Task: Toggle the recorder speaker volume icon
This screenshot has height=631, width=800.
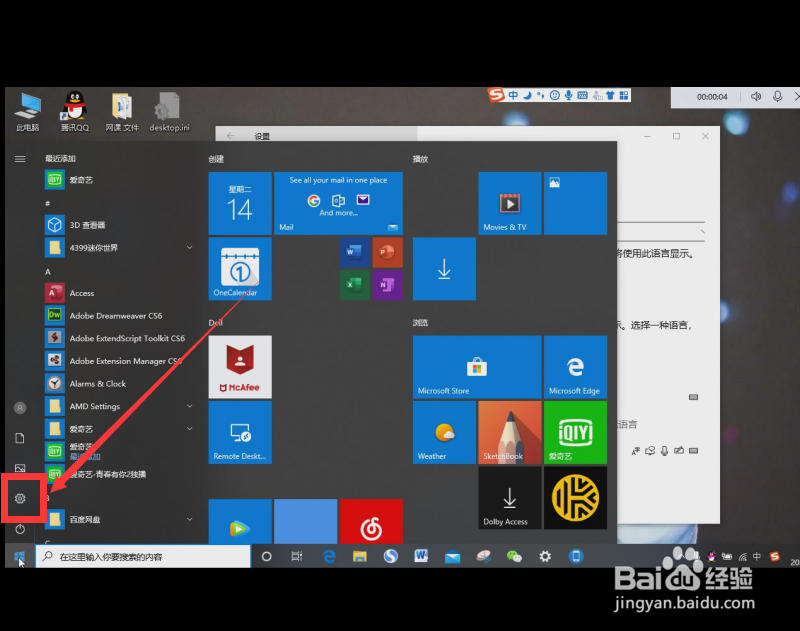Action: (x=756, y=96)
